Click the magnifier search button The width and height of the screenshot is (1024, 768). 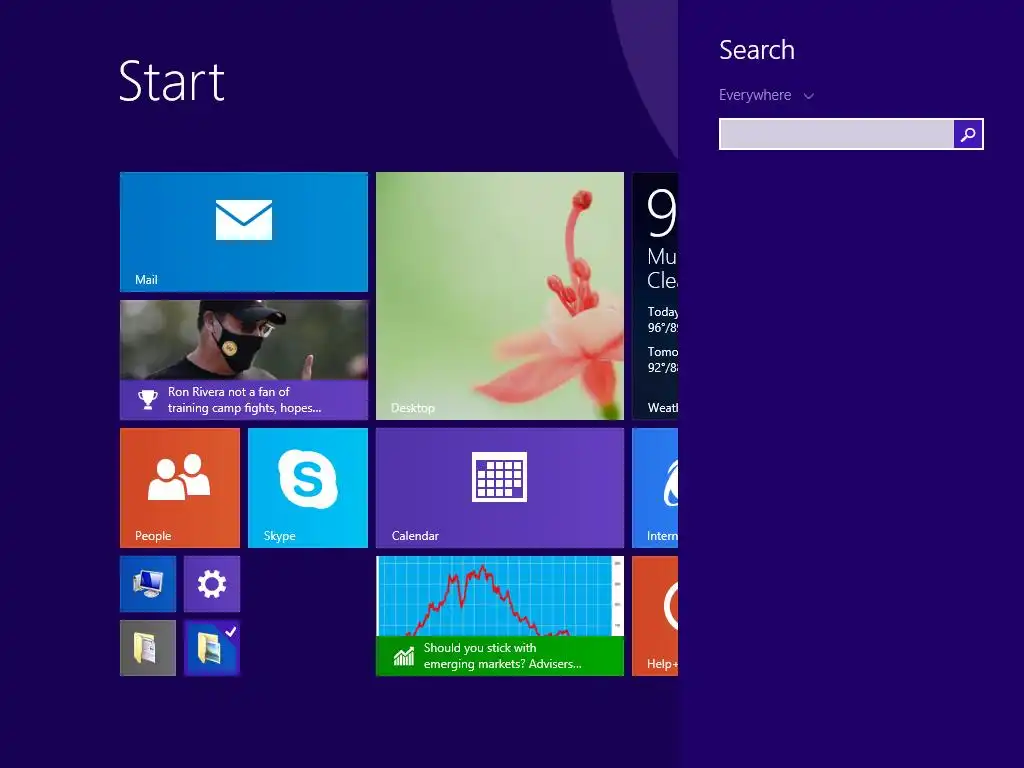click(968, 134)
